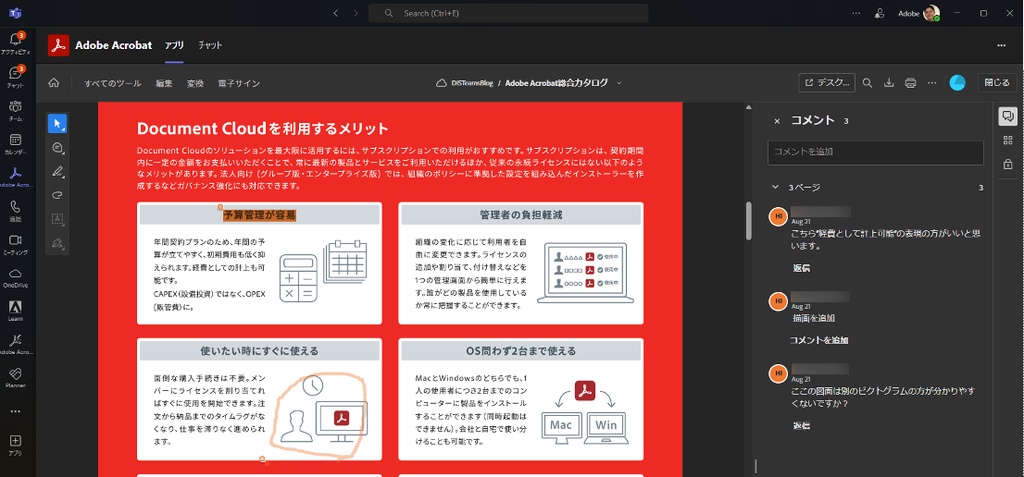Open page thumbnails panel icon

coord(1008,140)
